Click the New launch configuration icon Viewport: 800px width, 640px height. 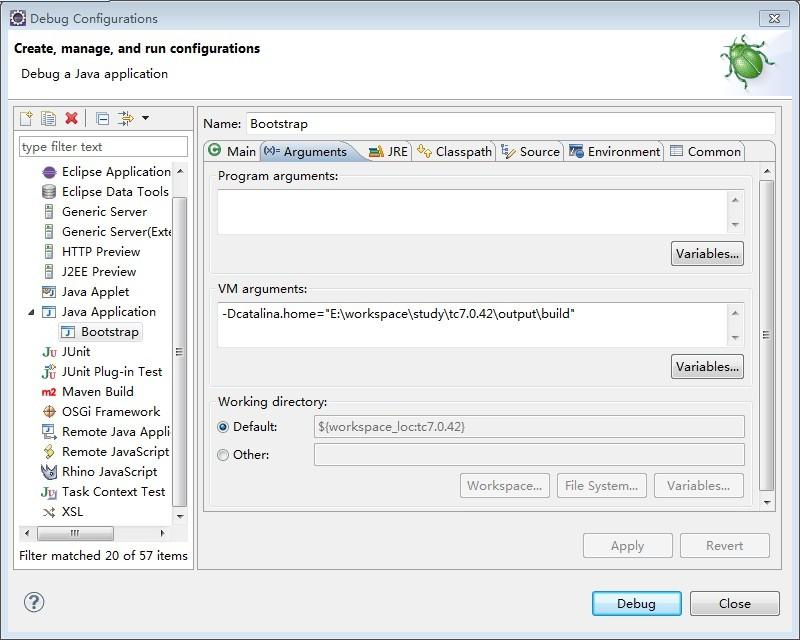click(x=26, y=118)
